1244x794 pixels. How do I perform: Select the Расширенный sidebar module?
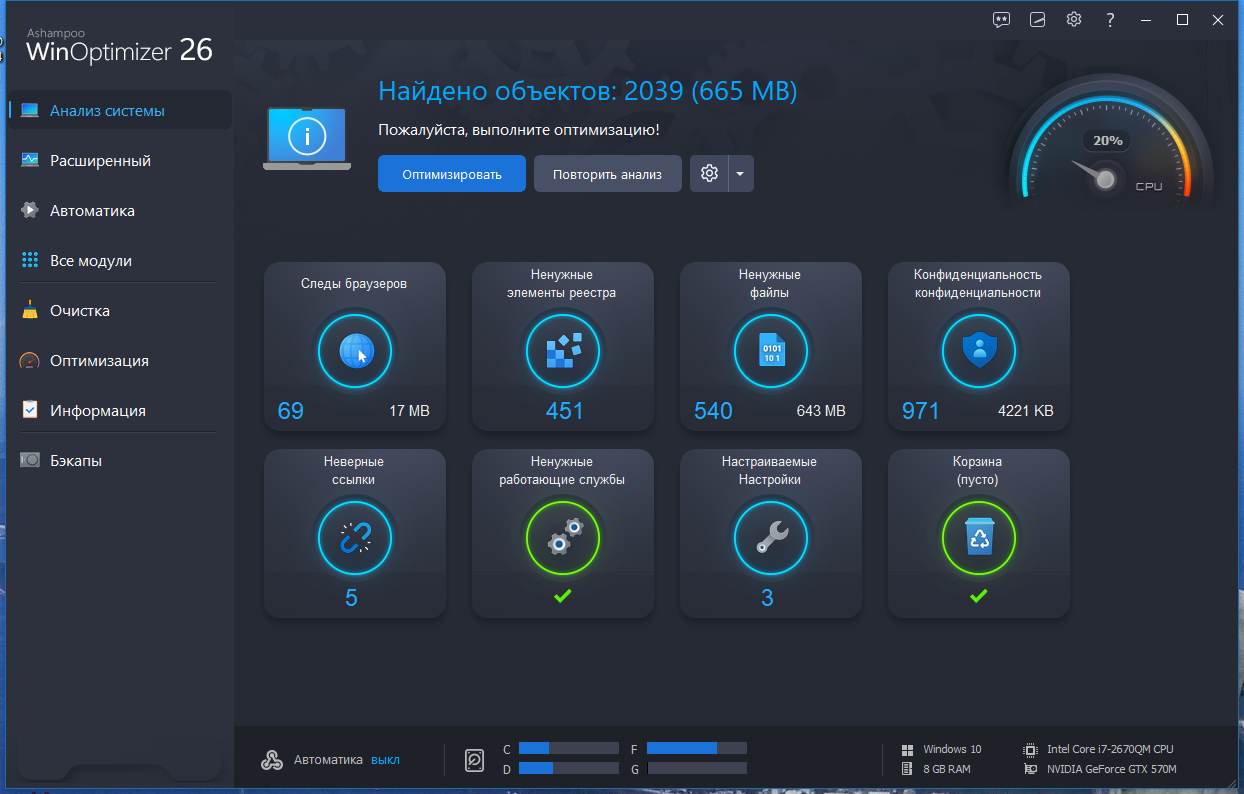(x=99, y=160)
